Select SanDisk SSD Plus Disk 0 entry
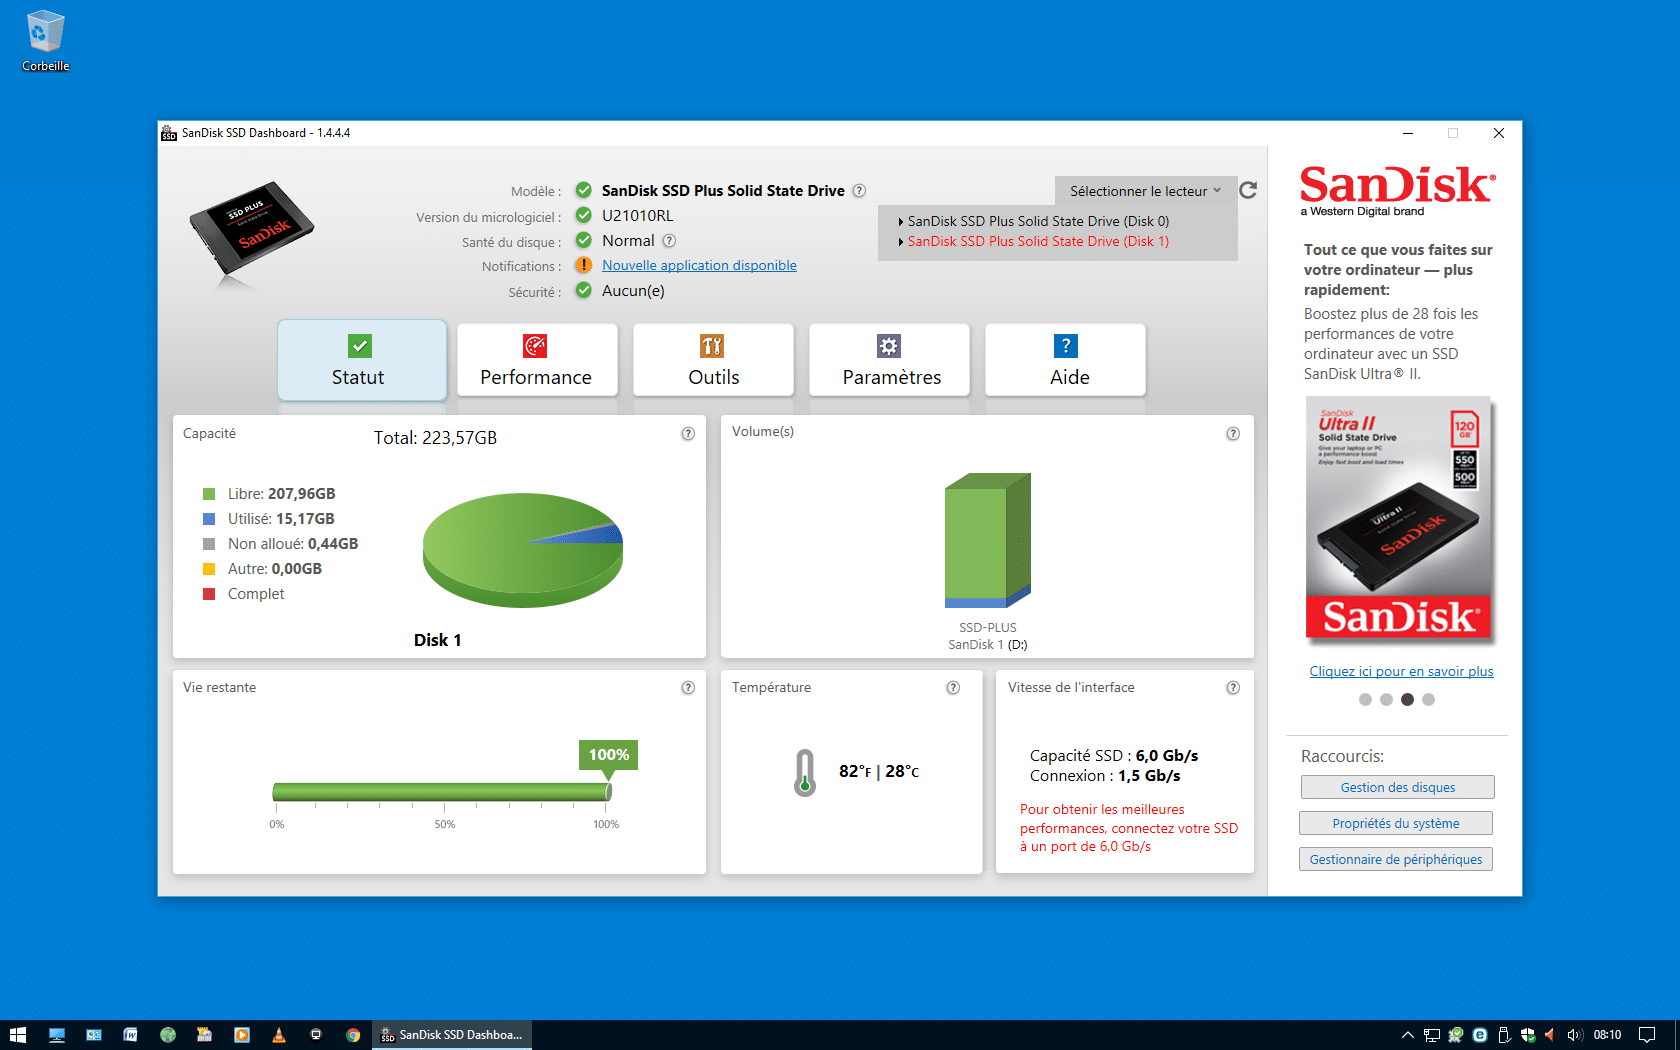This screenshot has width=1680, height=1050. click(x=1038, y=221)
